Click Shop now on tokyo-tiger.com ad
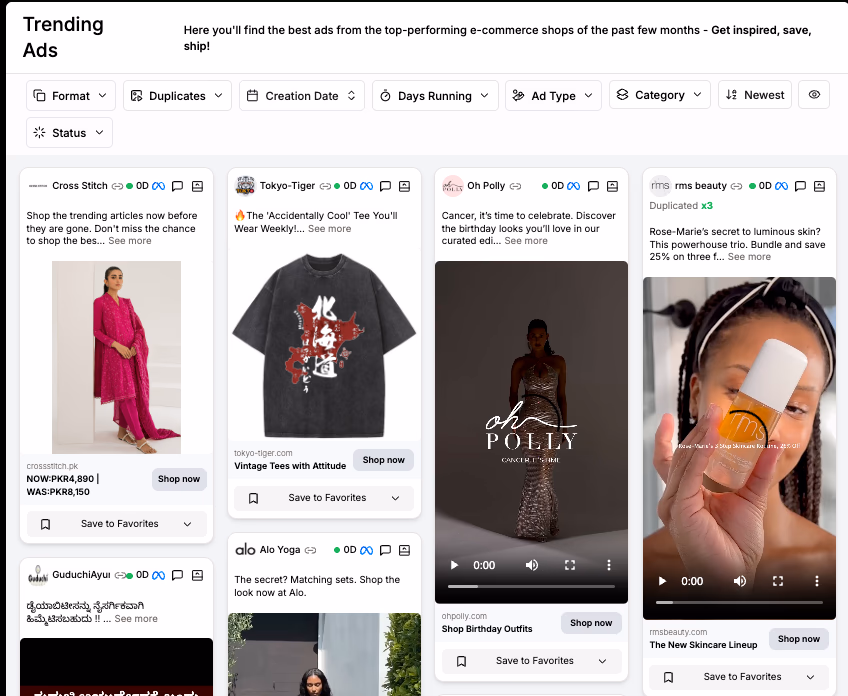The height and width of the screenshot is (696, 848). [x=383, y=460]
